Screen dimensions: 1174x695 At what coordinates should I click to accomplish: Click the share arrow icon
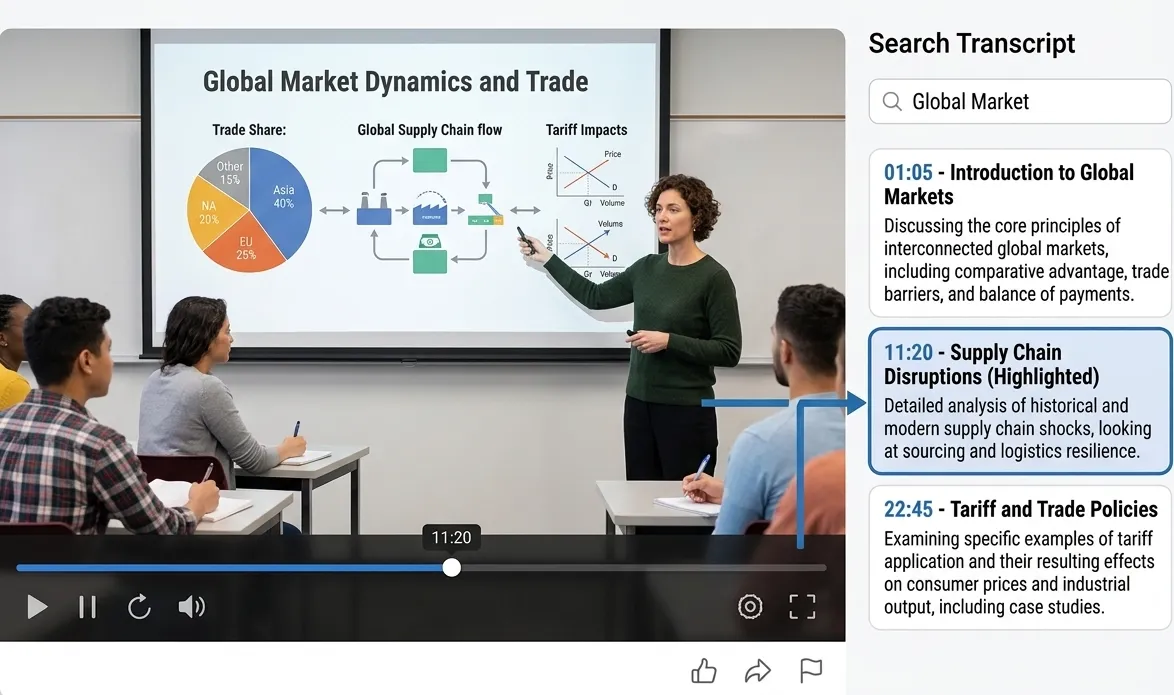(x=758, y=670)
